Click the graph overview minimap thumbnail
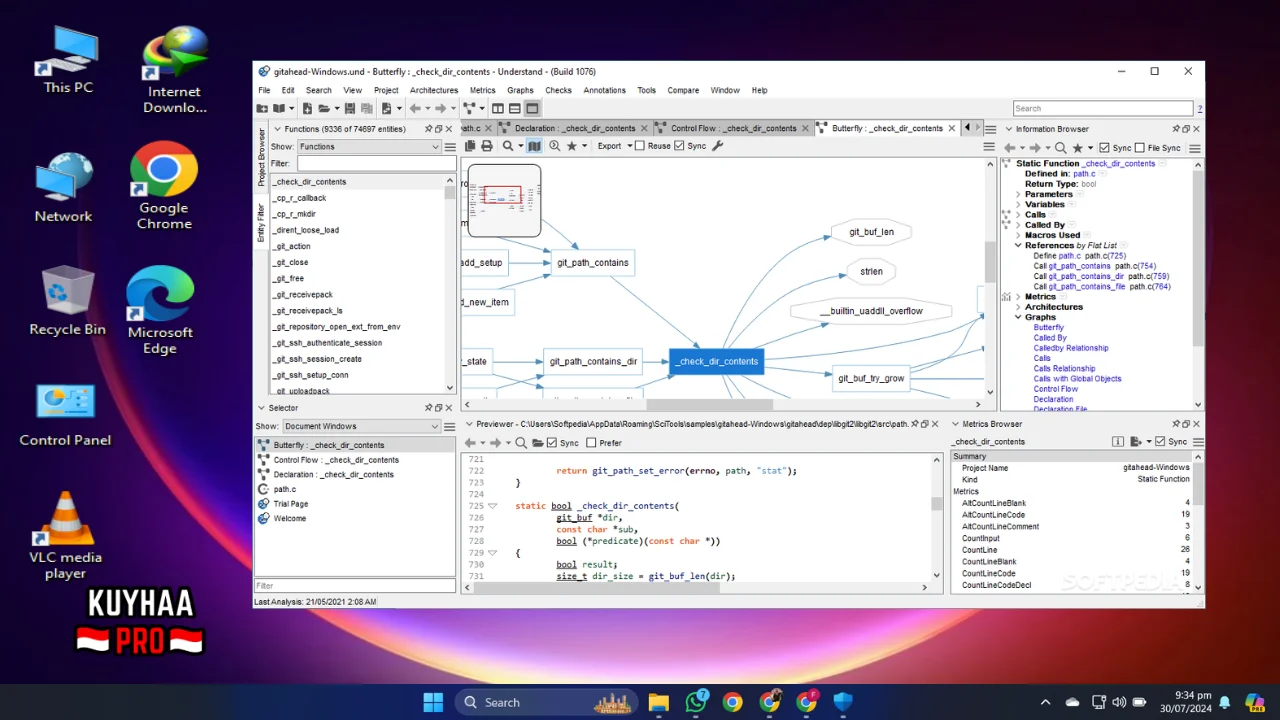The height and width of the screenshot is (720, 1280). pyautogui.click(x=504, y=200)
